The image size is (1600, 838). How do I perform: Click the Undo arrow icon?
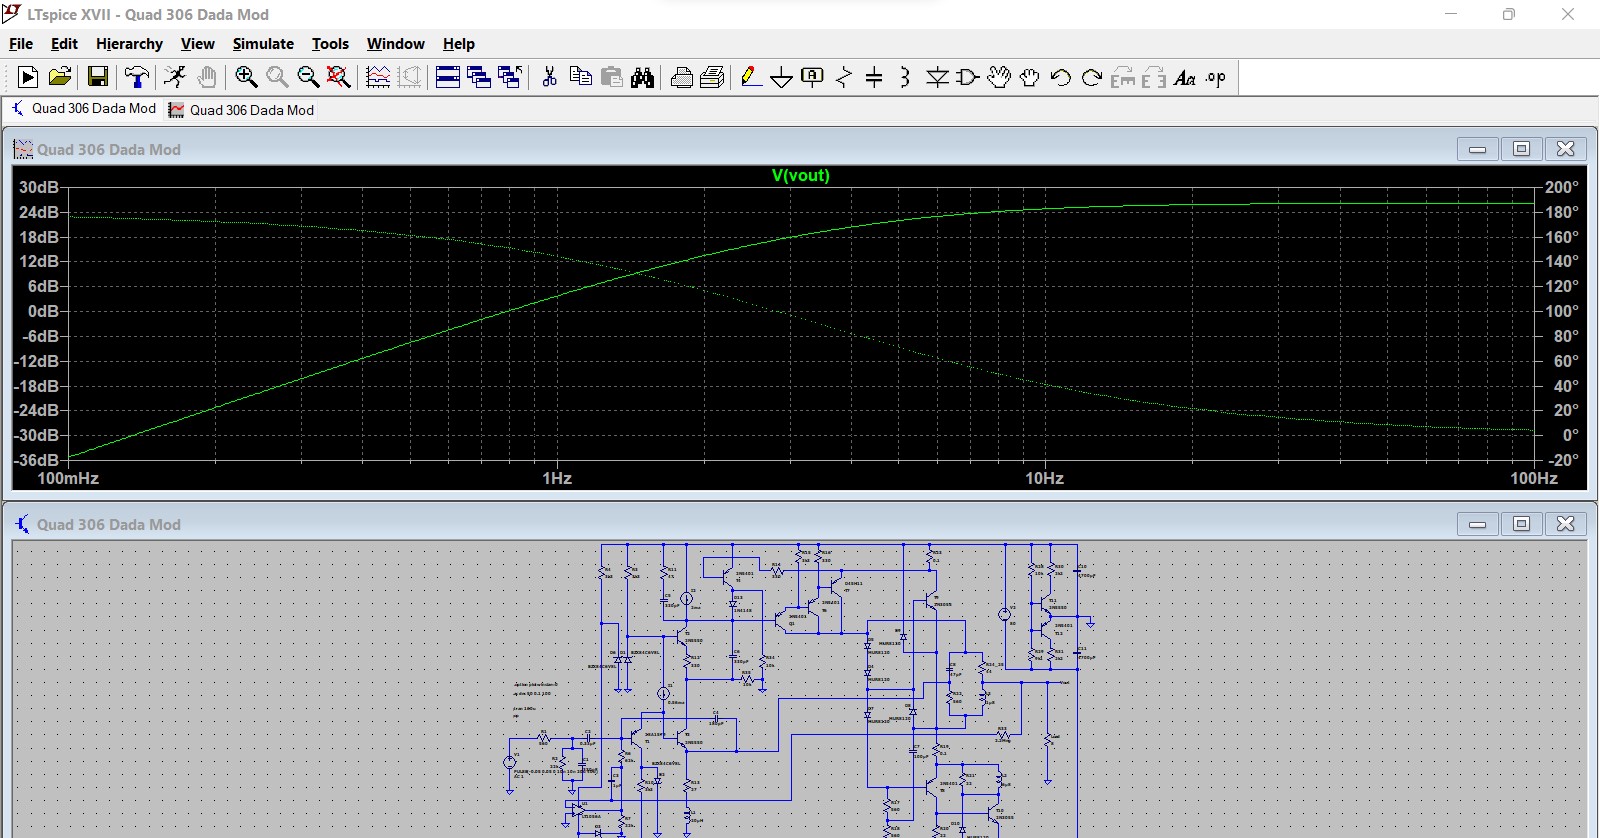click(x=1061, y=77)
